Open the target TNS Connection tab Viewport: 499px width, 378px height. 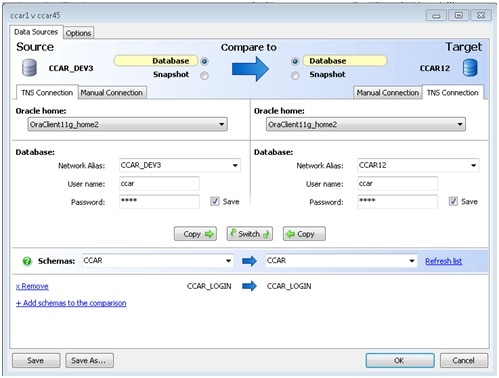(x=453, y=92)
